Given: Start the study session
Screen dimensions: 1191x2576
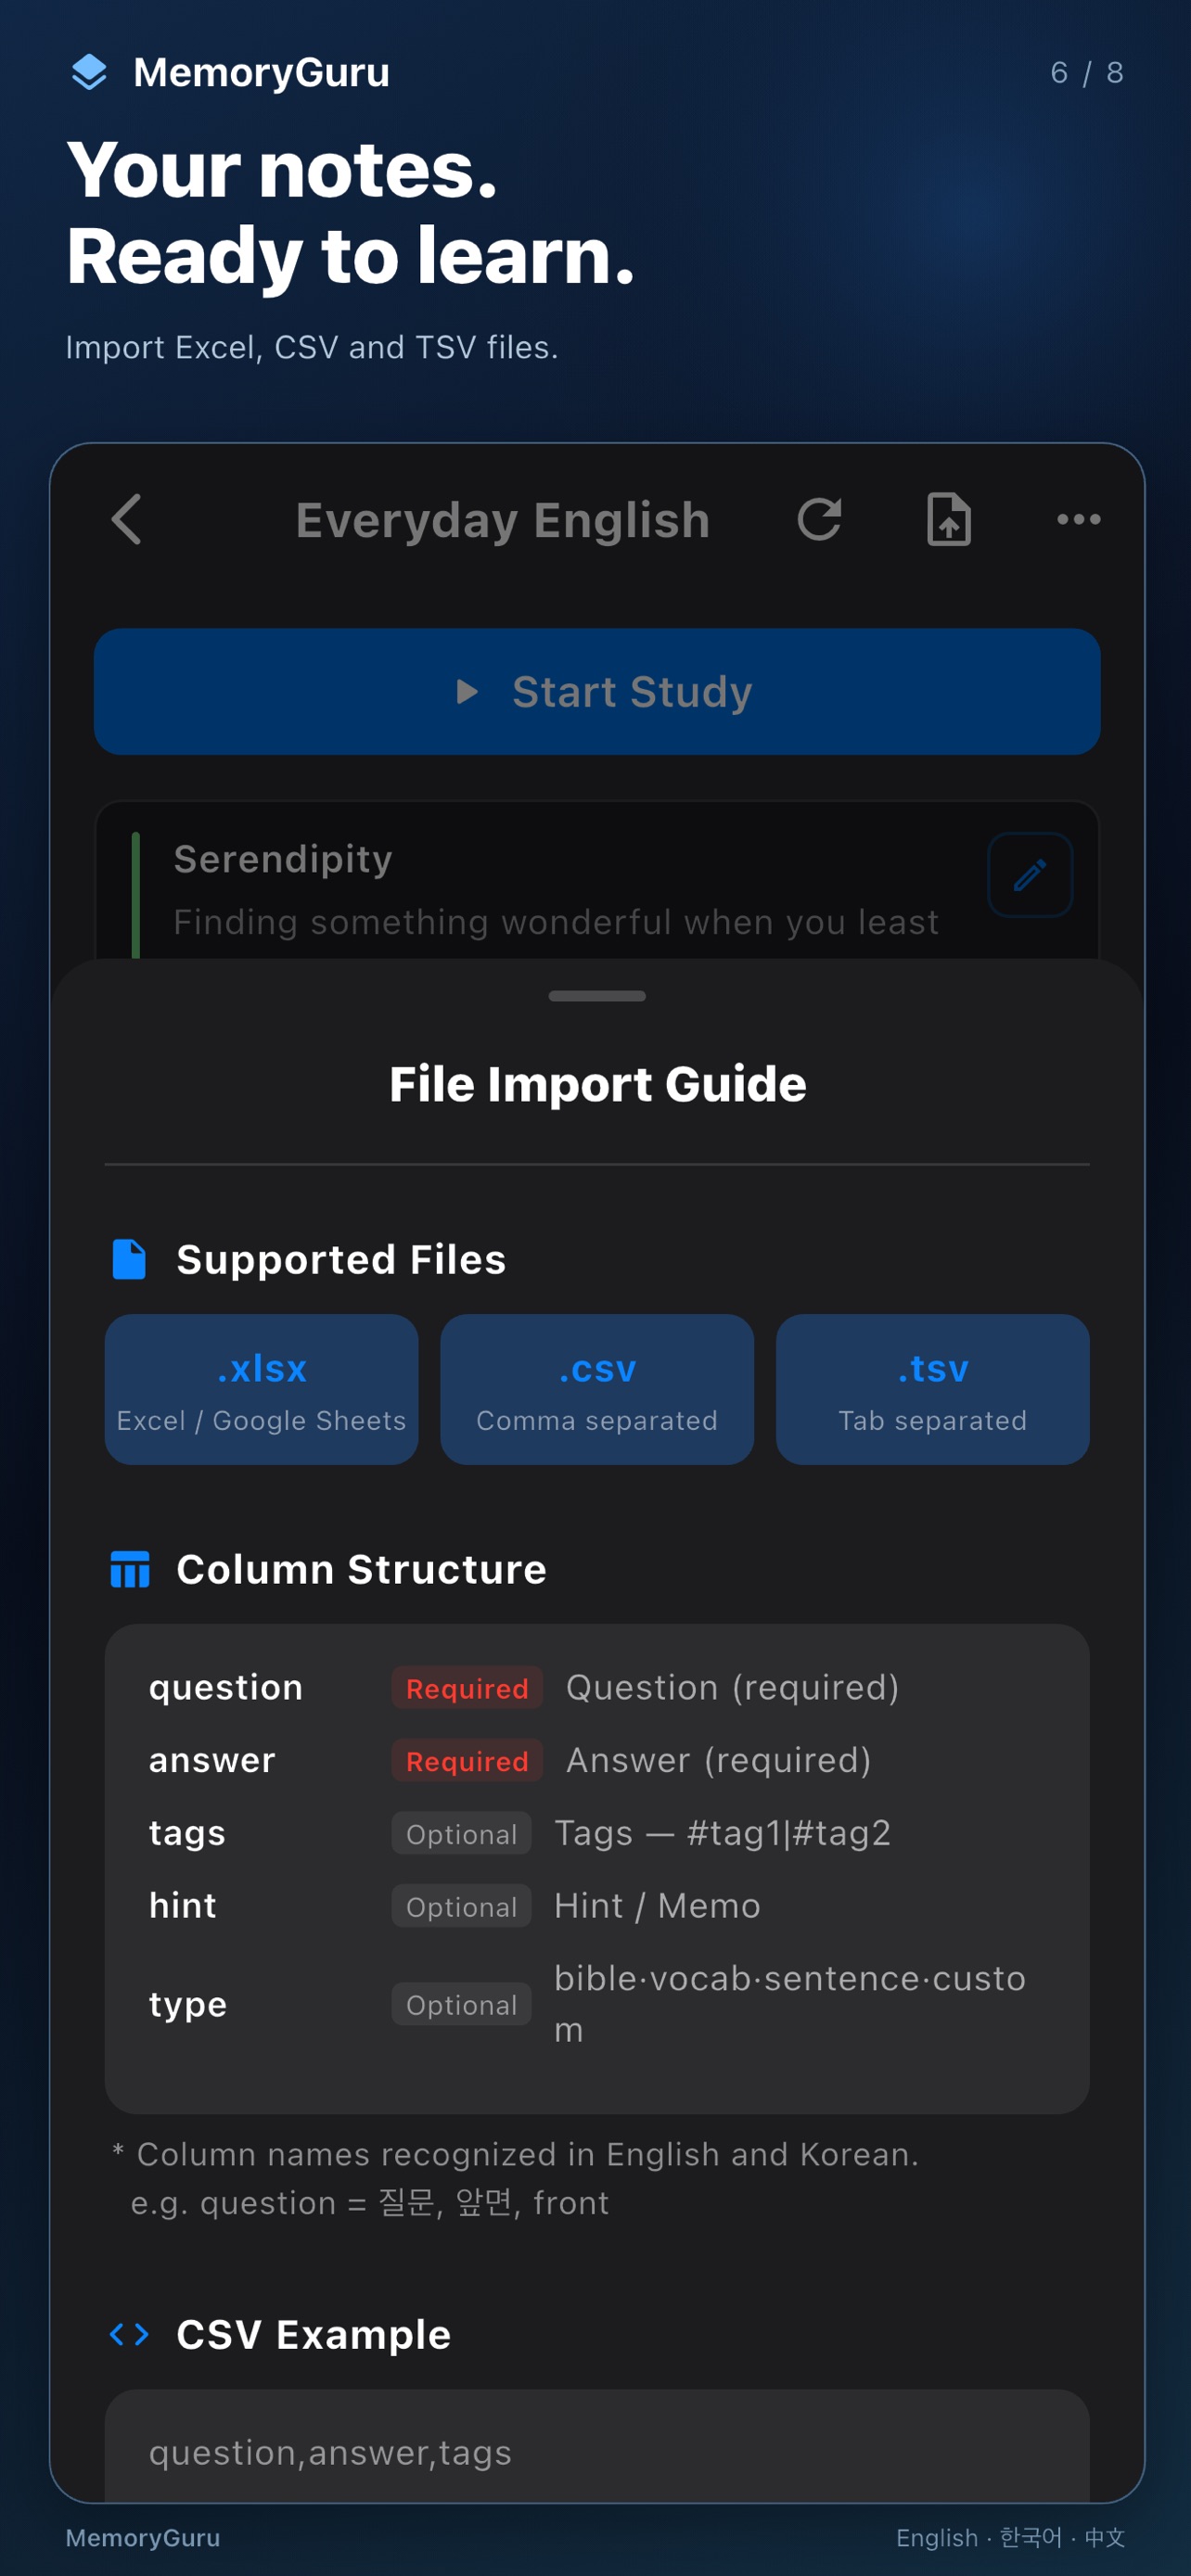Looking at the screenshot, I should tap(597, 691).
